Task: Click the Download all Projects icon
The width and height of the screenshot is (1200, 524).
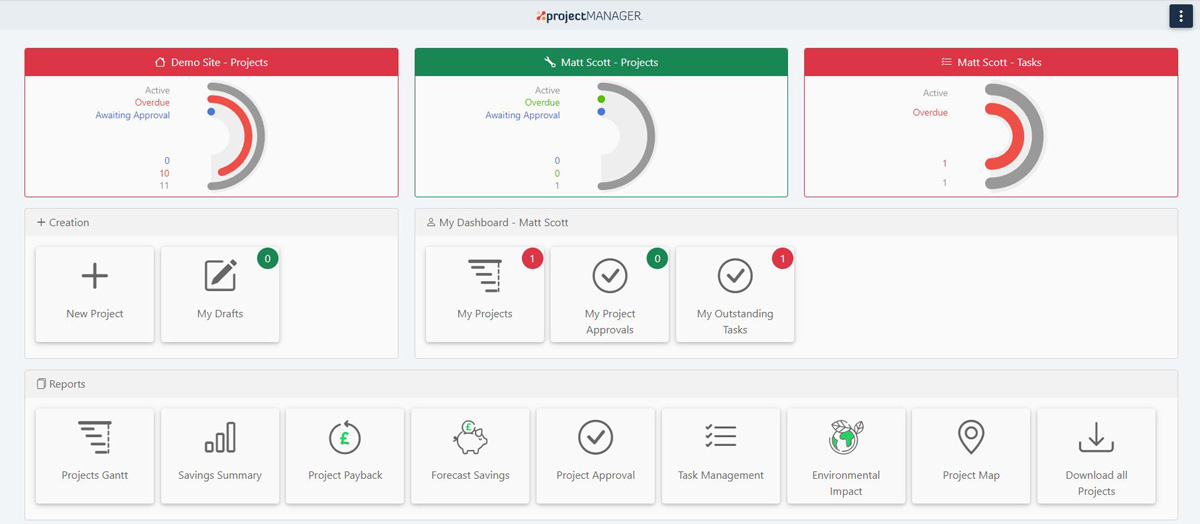Action: [x=1096, y=437]
